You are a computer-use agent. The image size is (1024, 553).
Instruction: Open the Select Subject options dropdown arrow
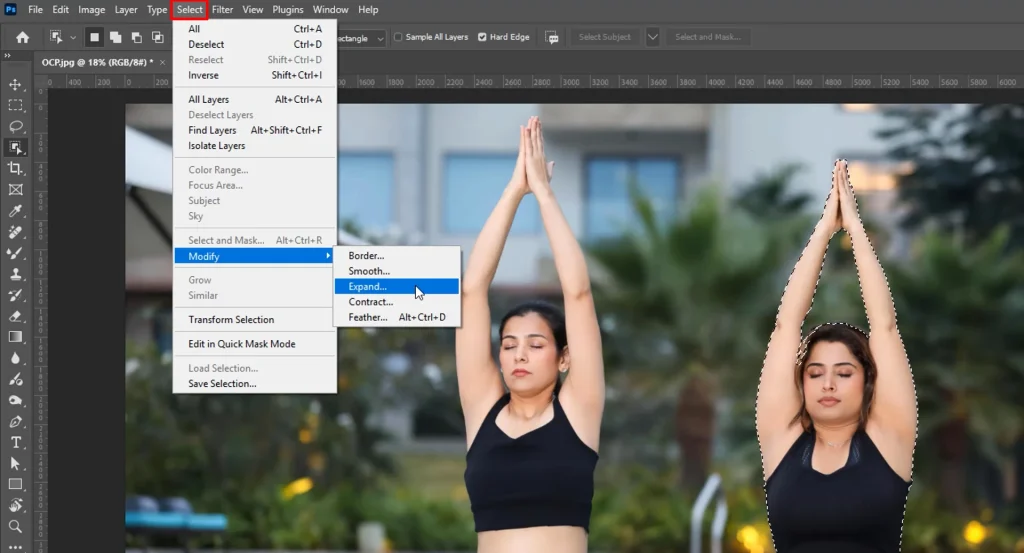tap(652, 37)
